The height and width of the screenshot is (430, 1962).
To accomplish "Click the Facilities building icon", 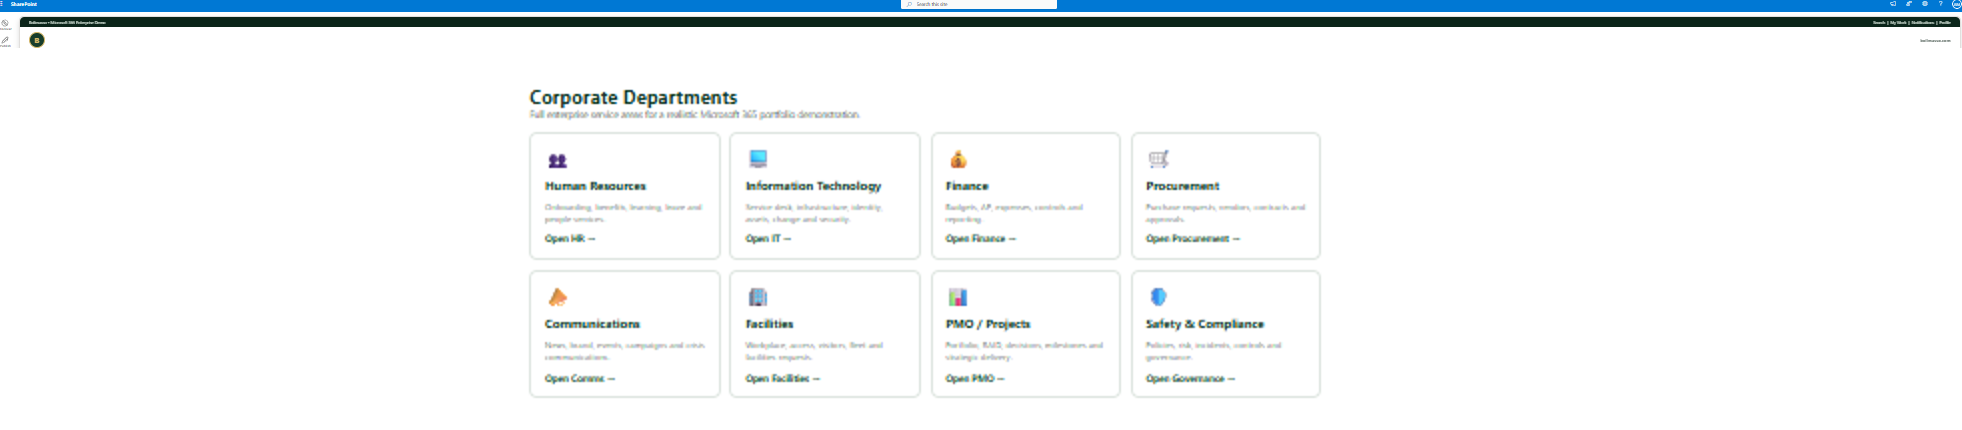I will point(758,297).
